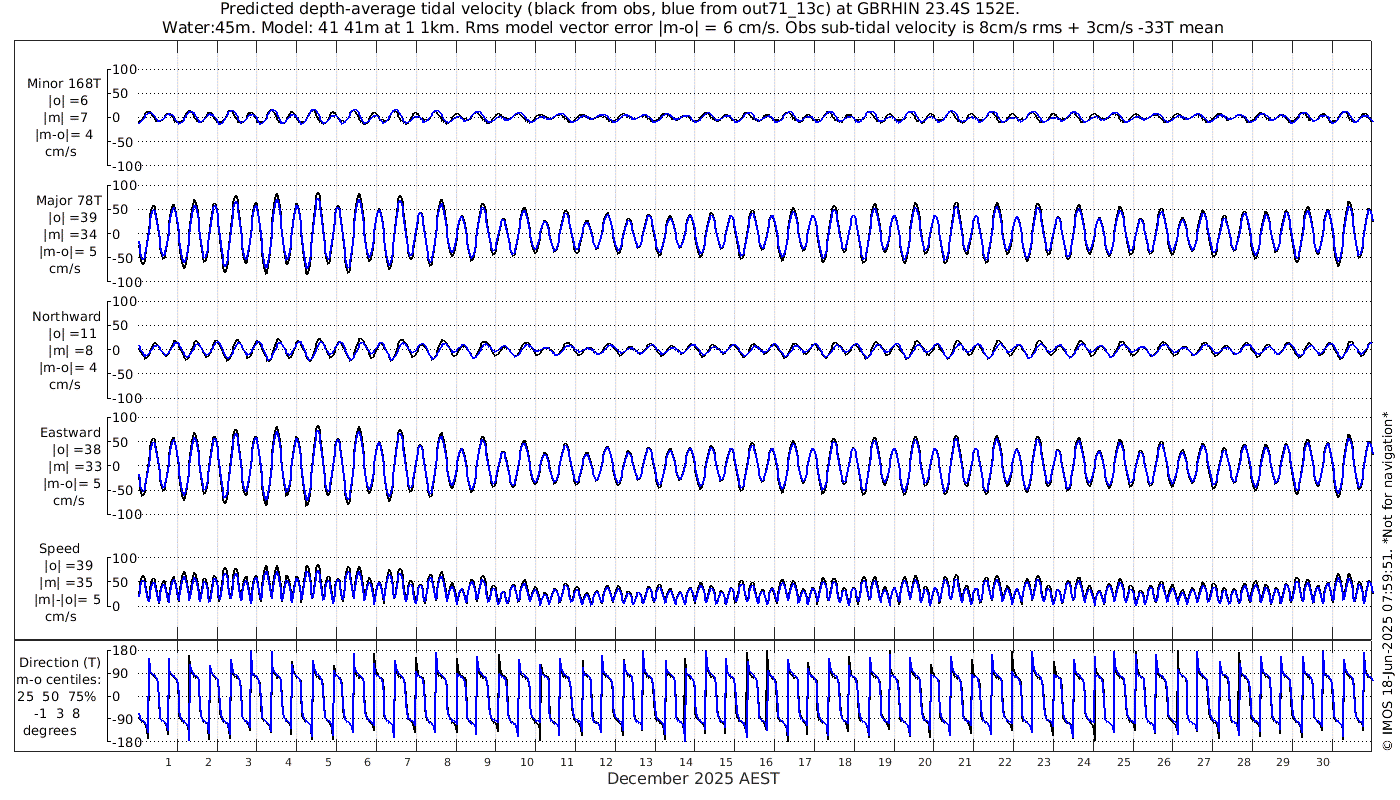Click the Speed panel label

[60, 548]
